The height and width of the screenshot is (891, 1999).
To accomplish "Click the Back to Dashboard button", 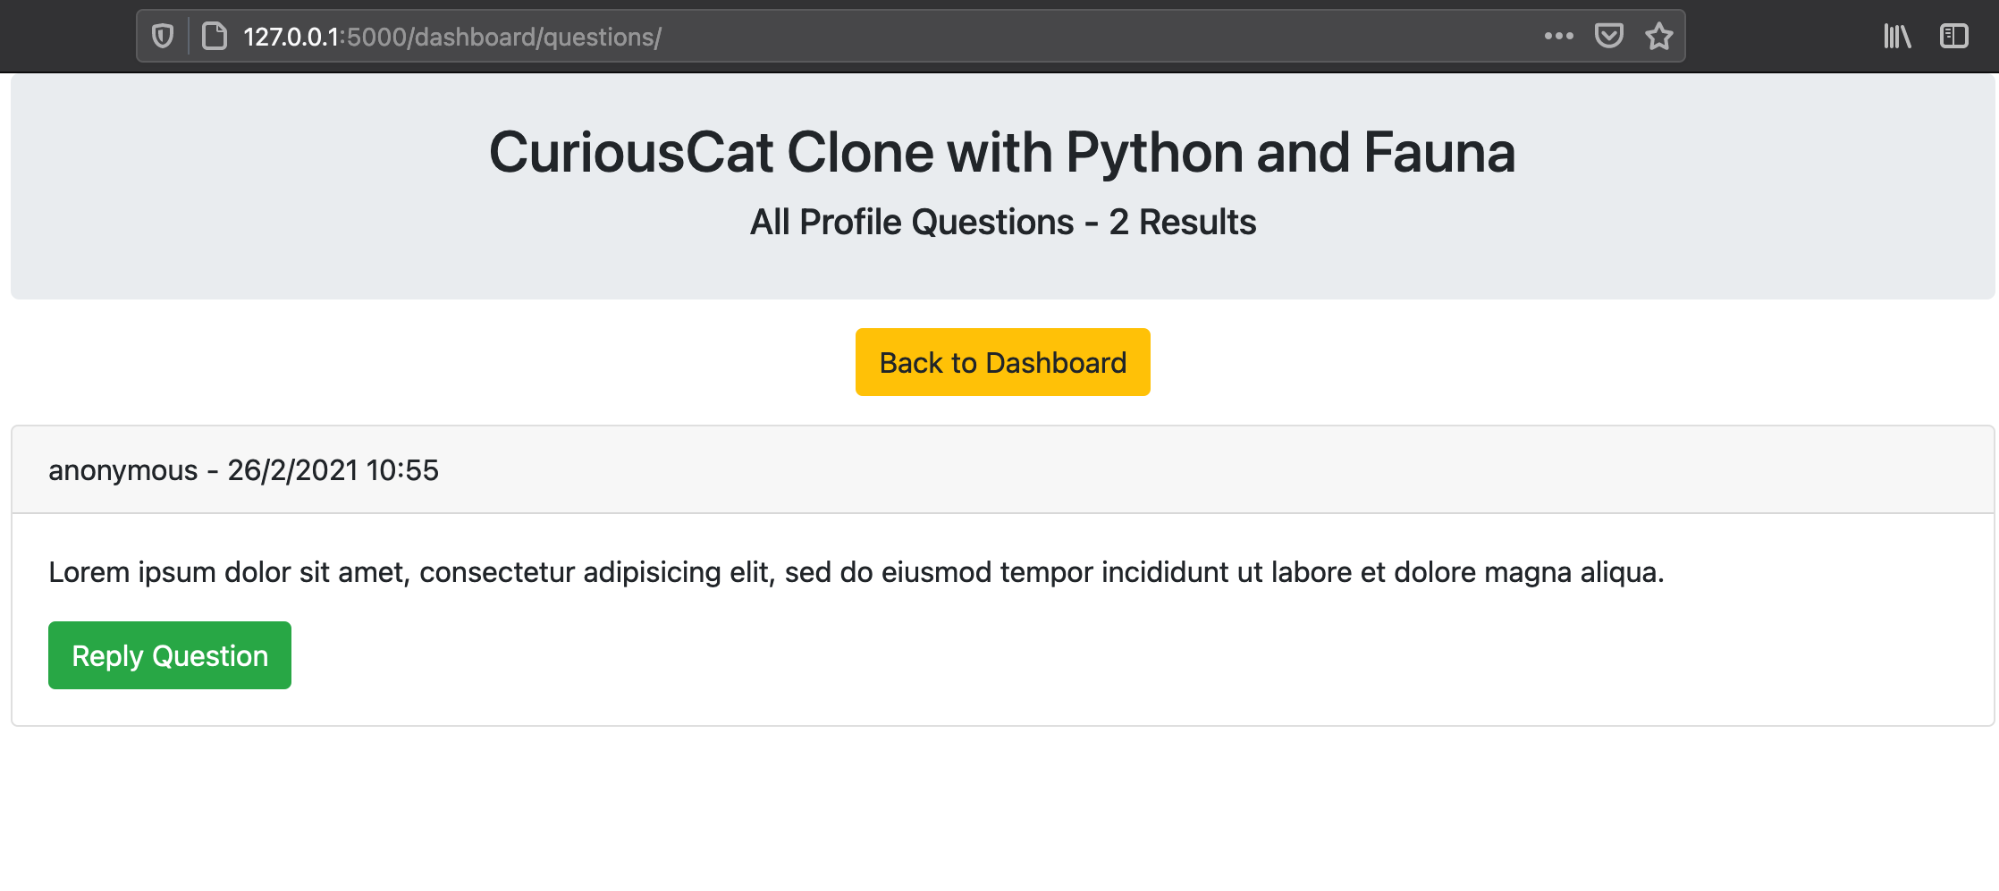I will pos(1002,362).
